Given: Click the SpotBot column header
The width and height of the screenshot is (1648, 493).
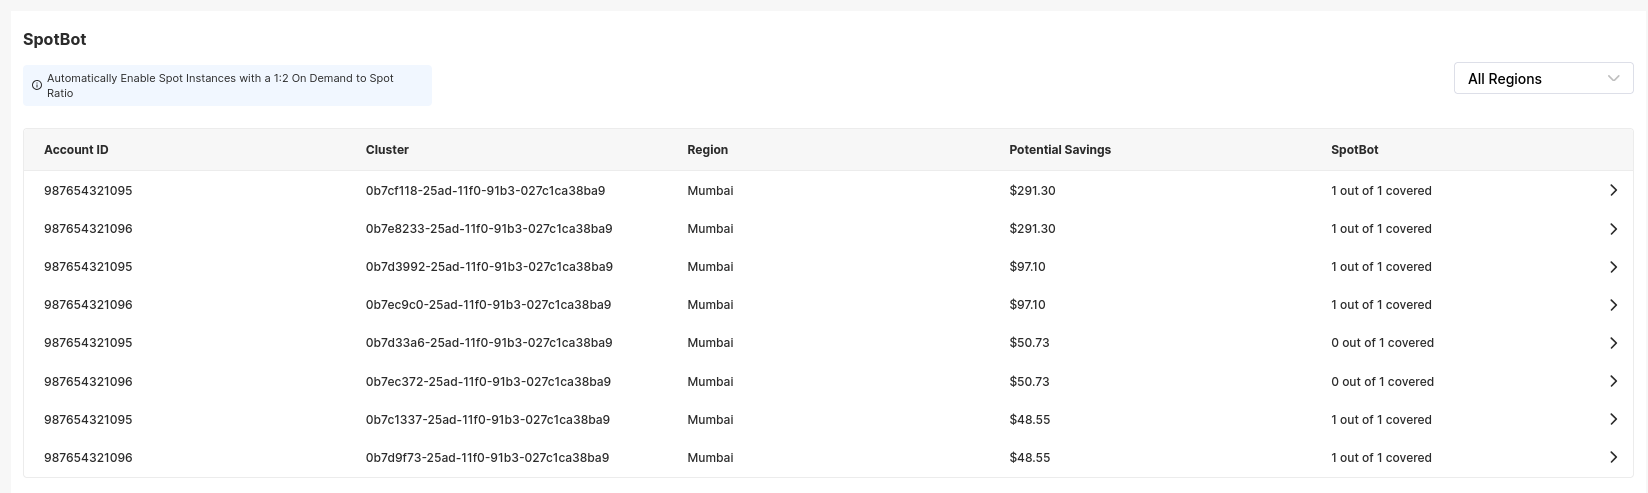Looking at the screenshot, I should (x=1354, y=150).
